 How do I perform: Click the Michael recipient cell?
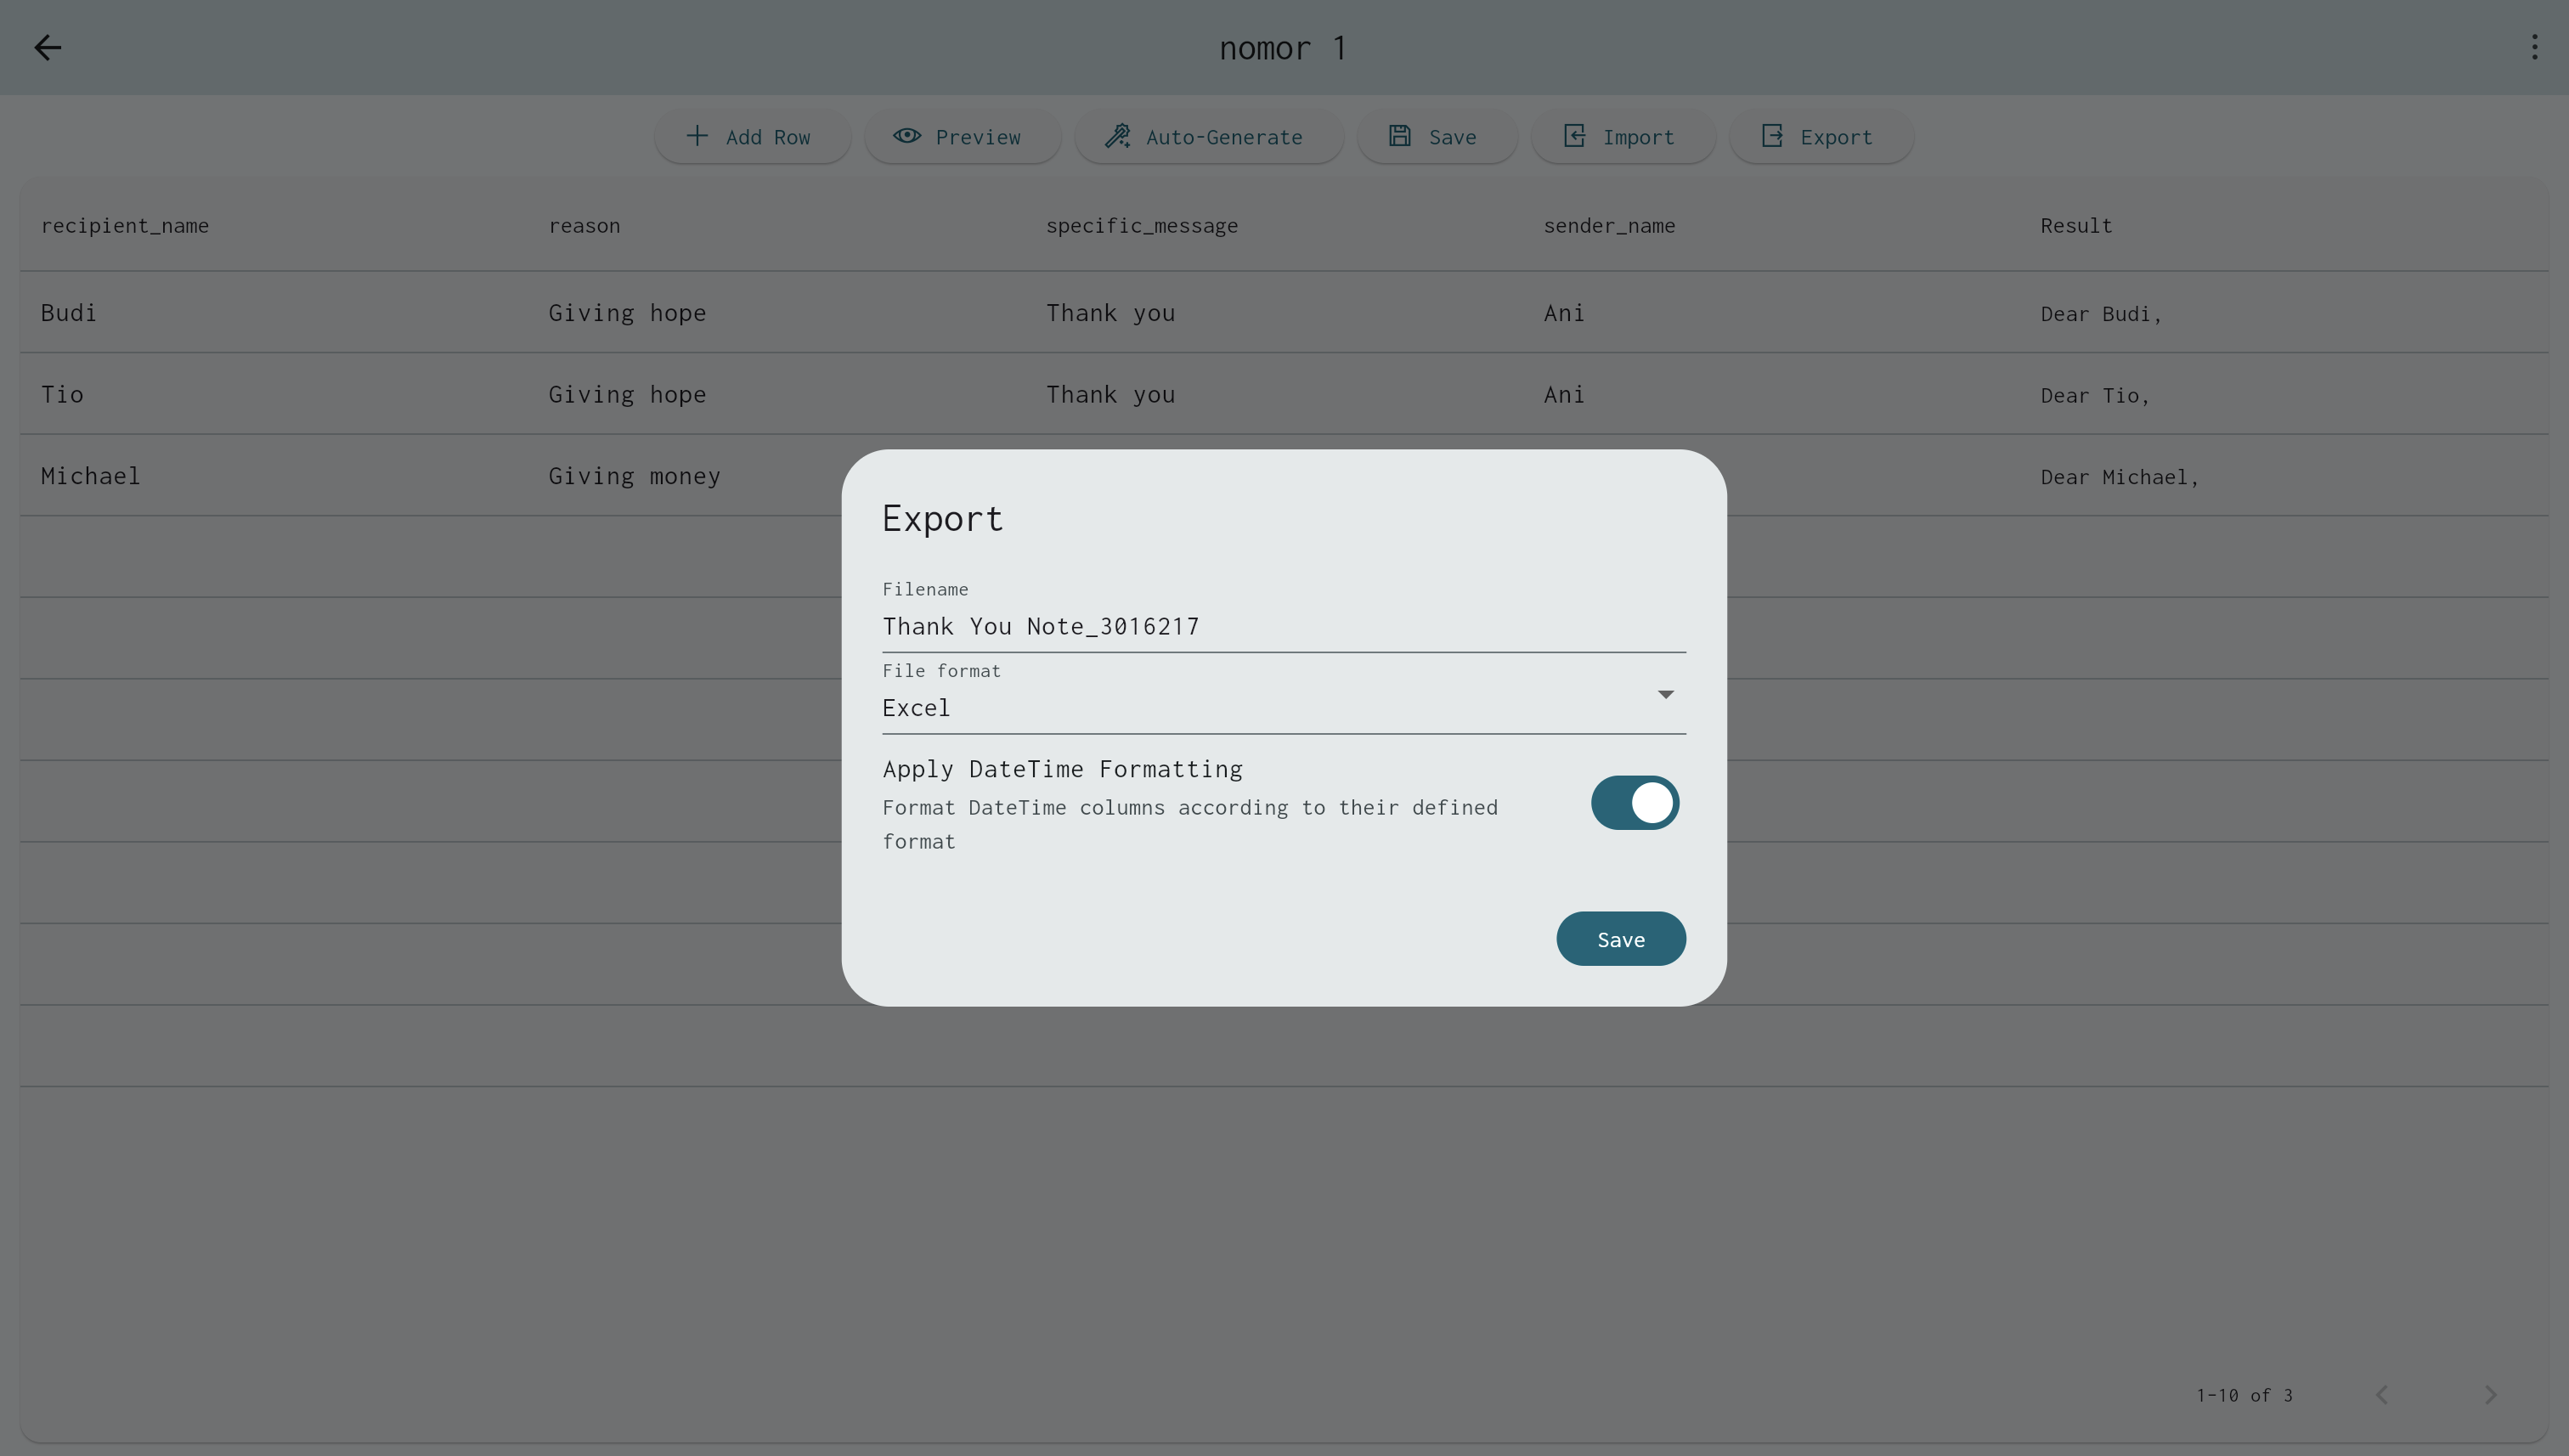coord(90,476)
